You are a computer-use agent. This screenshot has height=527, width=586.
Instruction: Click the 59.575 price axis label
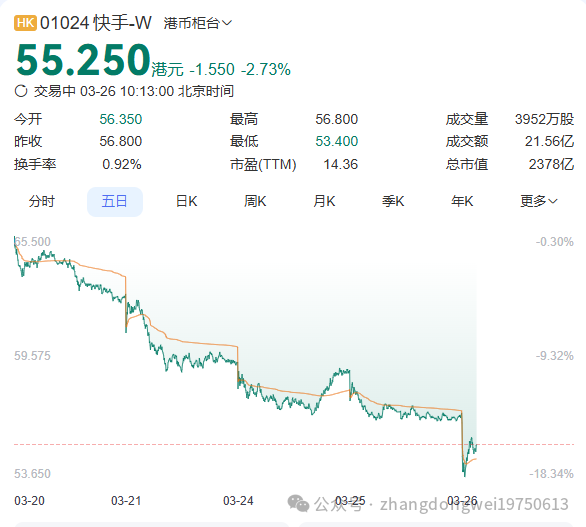[x=32, y=355]
